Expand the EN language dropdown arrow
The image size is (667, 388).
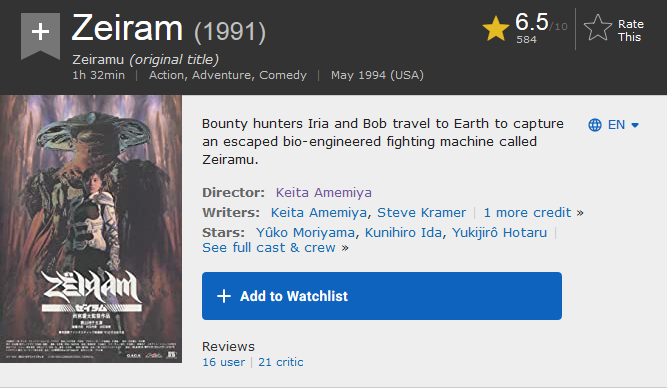(x=635, y=125)
